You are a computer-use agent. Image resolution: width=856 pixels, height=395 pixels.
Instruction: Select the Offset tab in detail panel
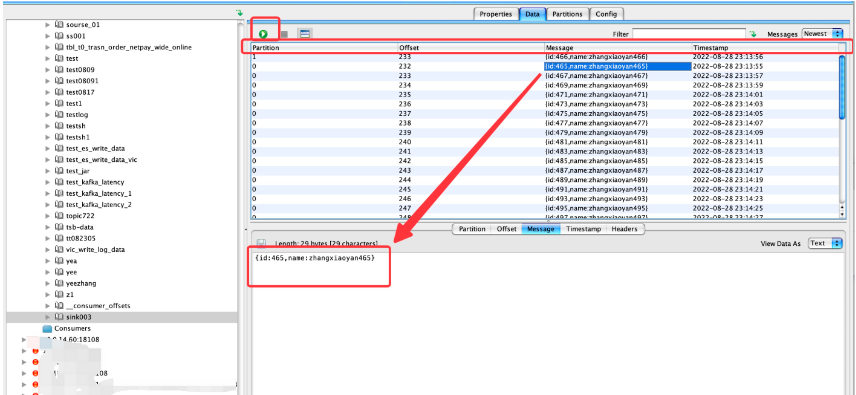coord(506,229)
